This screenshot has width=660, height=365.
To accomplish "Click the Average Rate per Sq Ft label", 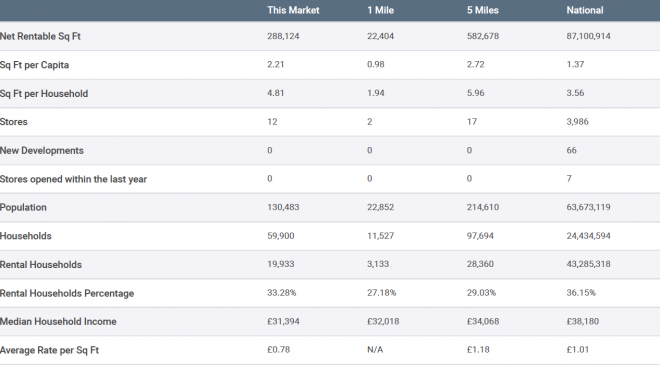I will [49, 350].
